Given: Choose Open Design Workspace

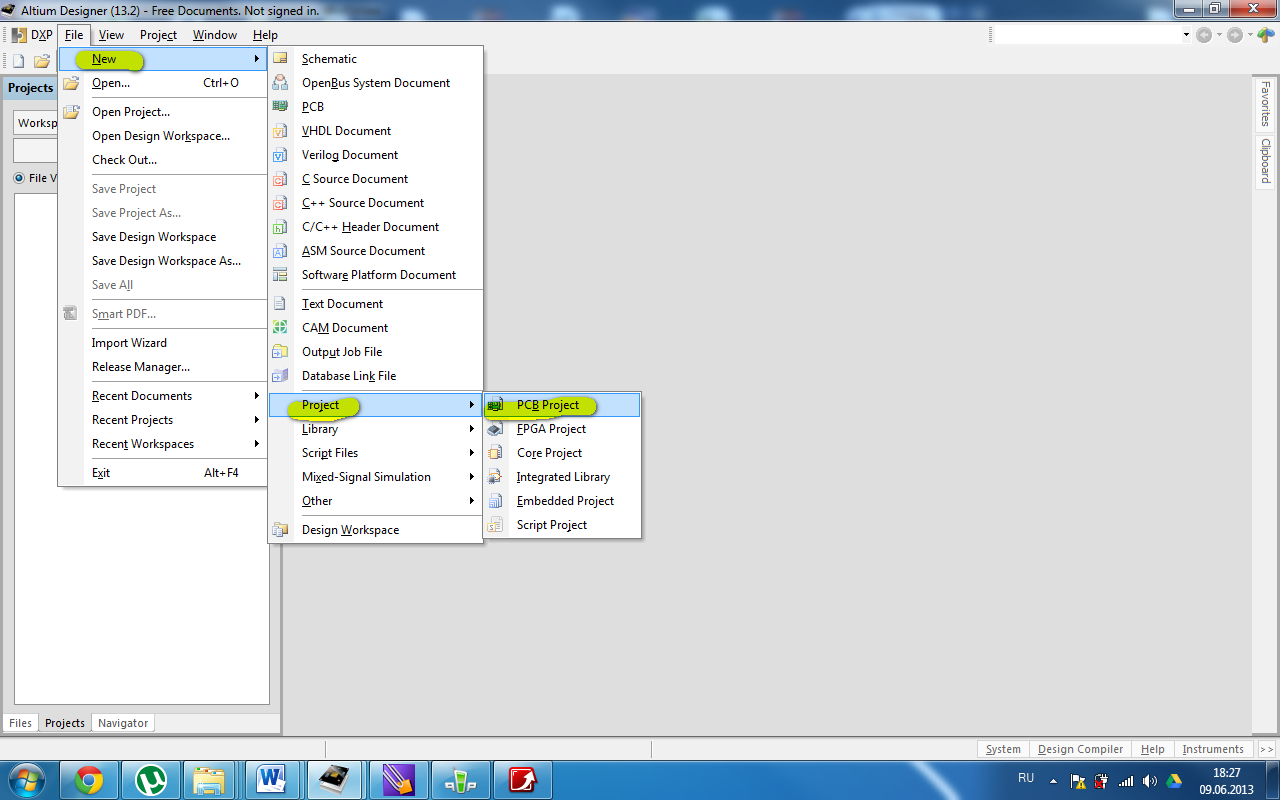Looking at the screenshot, I should (x=162, y=136).
